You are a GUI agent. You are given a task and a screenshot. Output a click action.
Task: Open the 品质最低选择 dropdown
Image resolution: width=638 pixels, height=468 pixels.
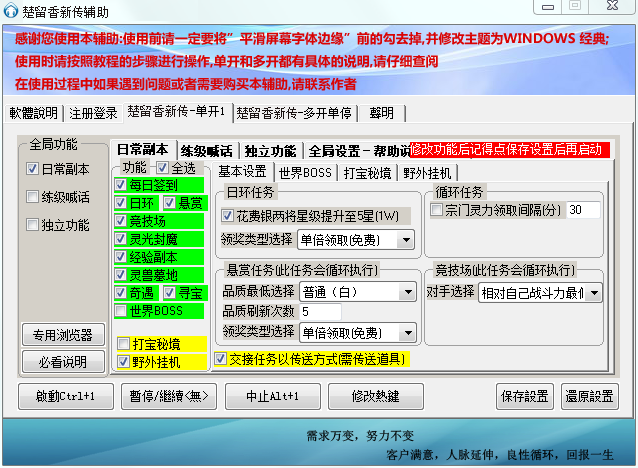[357, 292]
